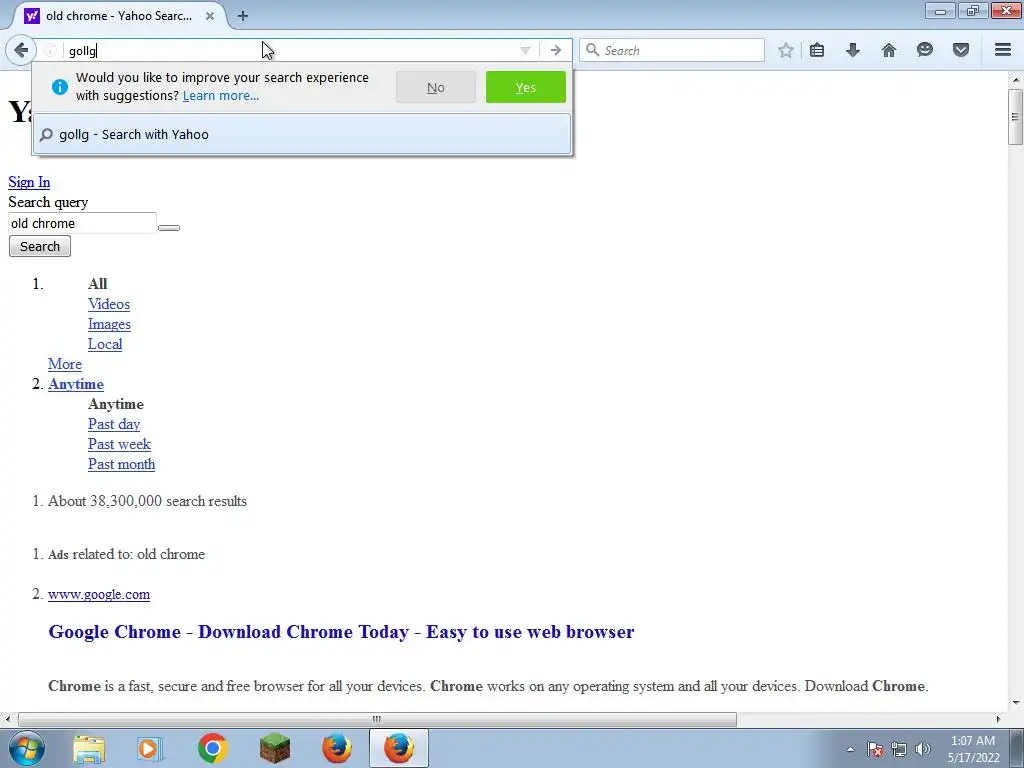
Task: Click the active Firefox window taskbar button
Action: click(x=399, y=748)
